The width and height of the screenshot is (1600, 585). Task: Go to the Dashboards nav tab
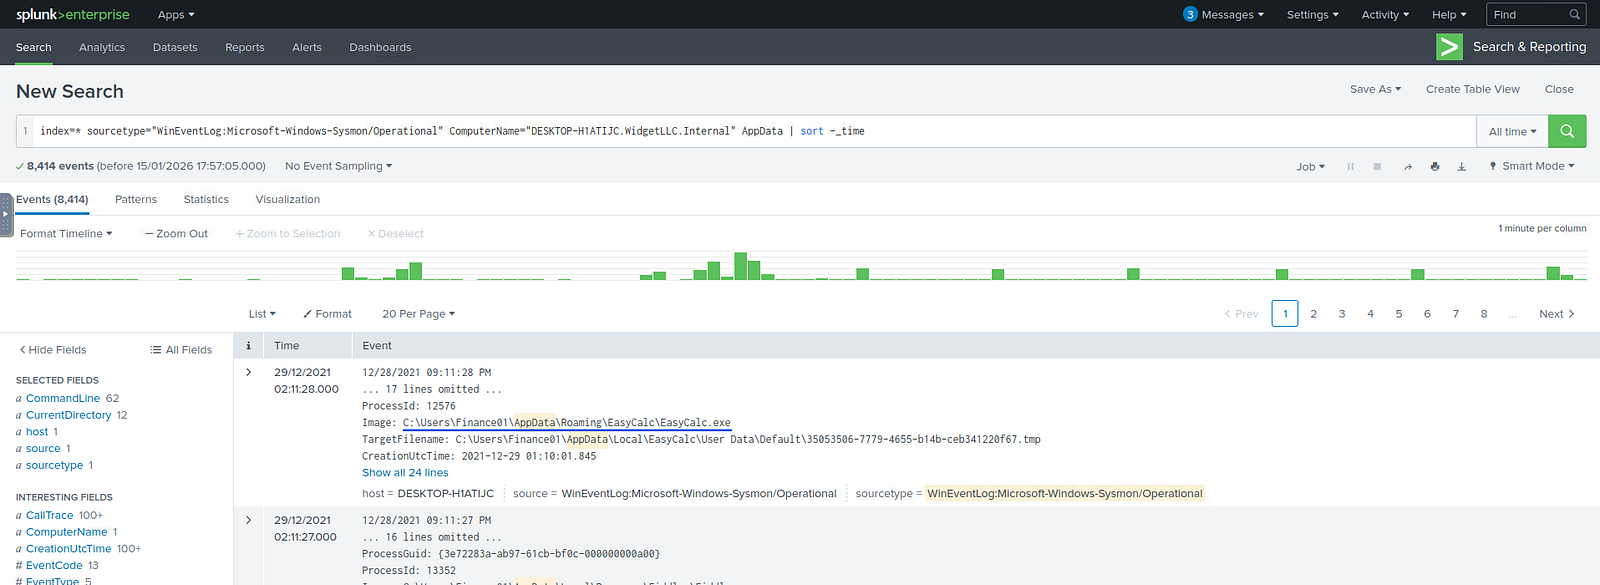pos(380,47)
